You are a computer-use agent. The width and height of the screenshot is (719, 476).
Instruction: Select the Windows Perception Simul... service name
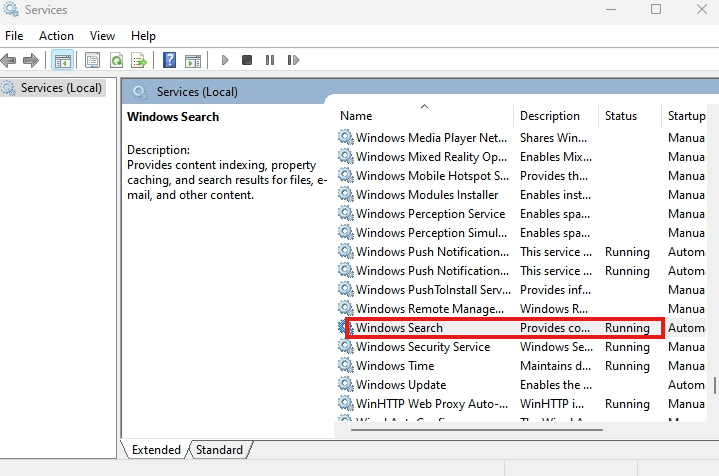click(431, 233)
